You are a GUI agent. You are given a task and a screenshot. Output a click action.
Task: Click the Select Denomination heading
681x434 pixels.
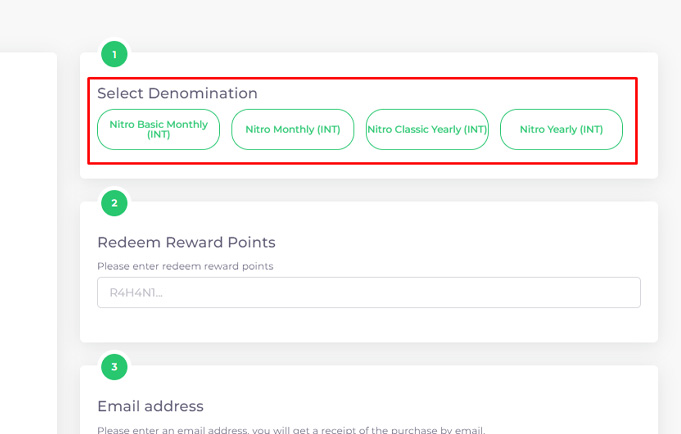[177, 93]
